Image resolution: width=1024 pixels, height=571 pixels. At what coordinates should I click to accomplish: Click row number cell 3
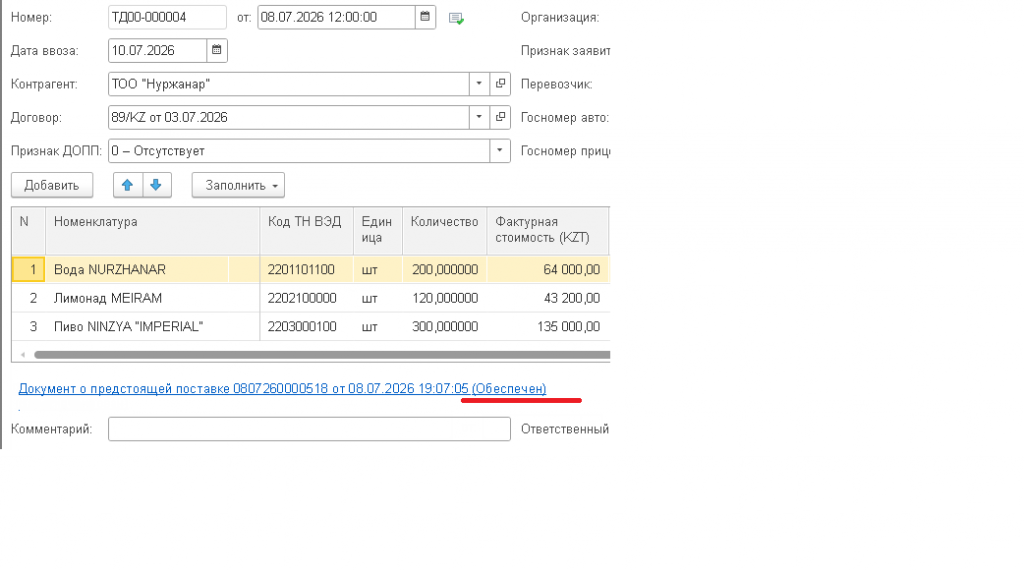[28, 326]
